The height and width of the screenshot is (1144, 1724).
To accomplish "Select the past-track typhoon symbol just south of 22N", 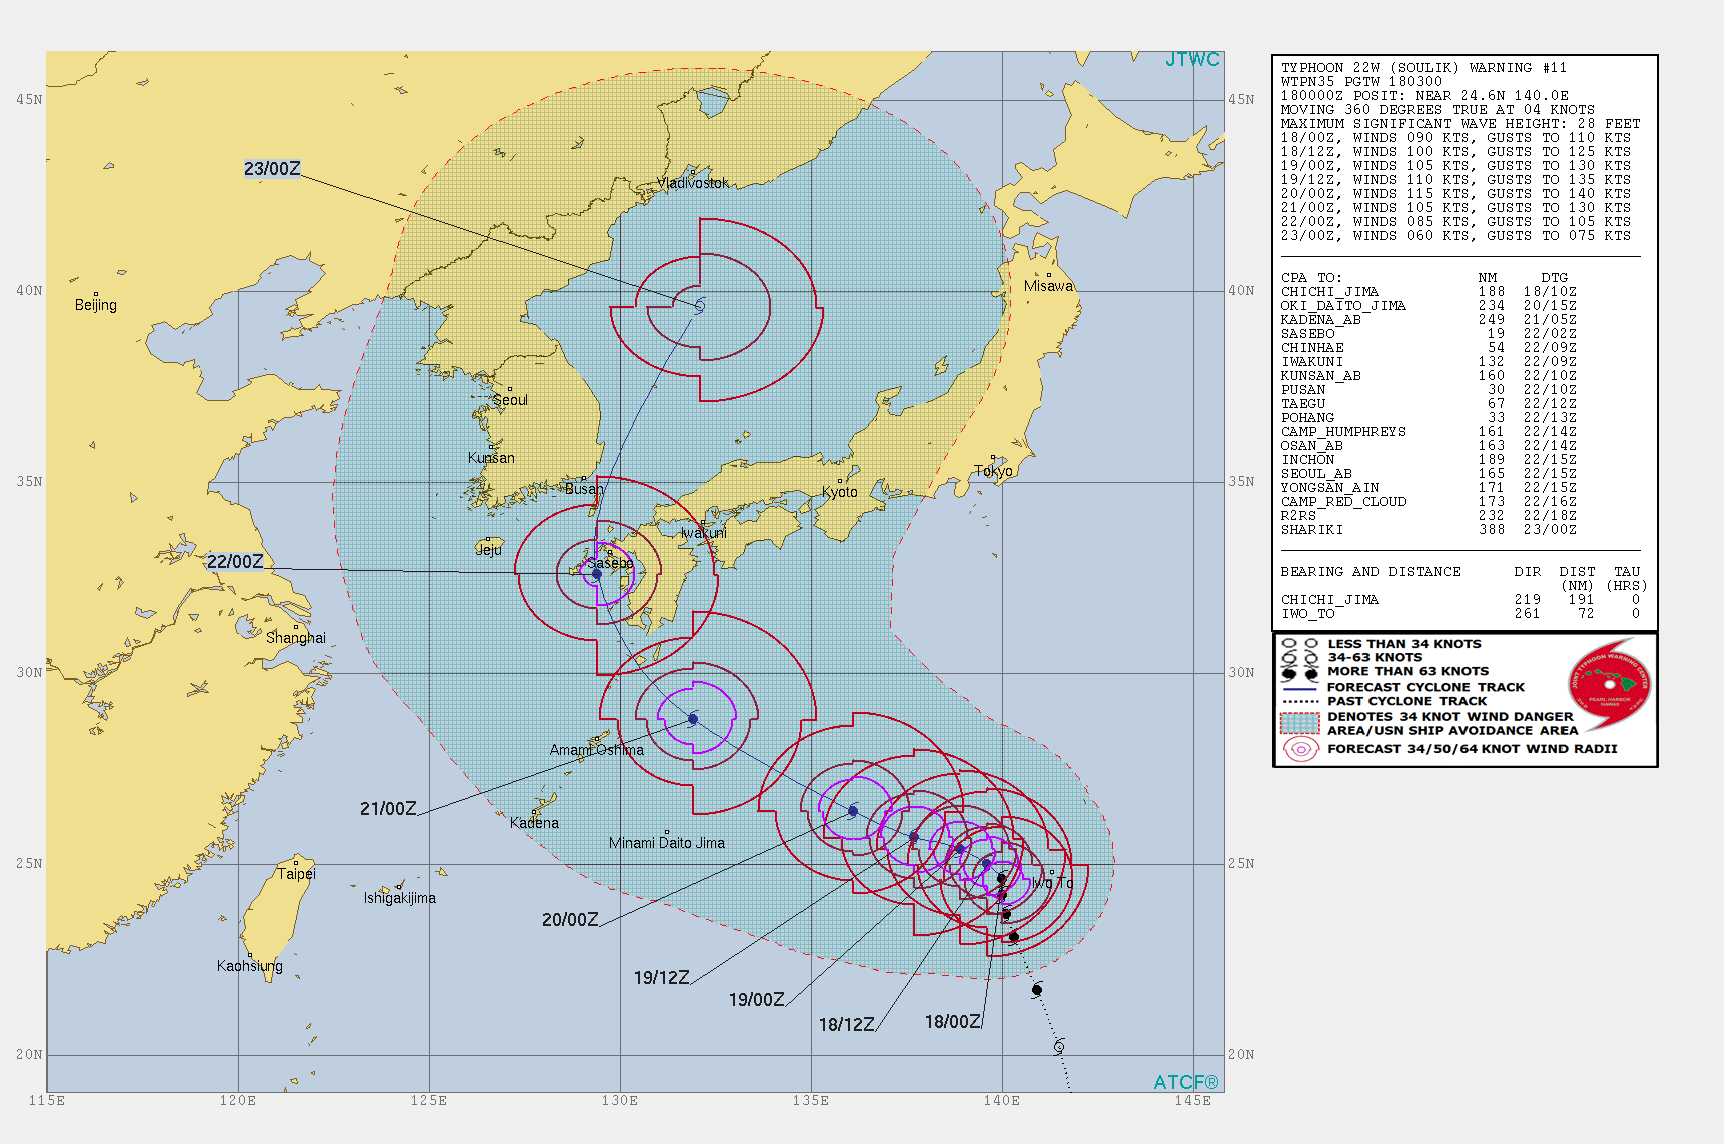I will click(1037, 990).
